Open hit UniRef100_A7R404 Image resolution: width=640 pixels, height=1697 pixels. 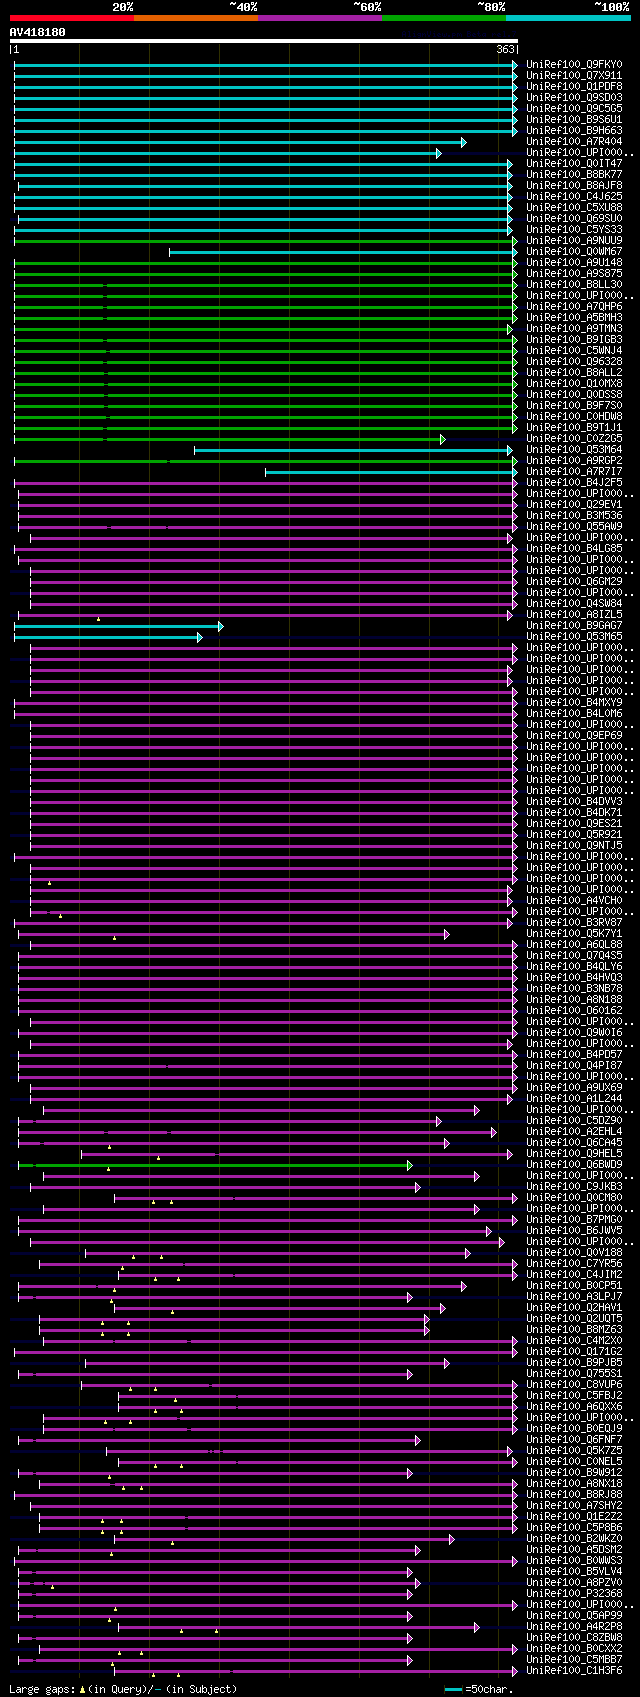tap(574, 141)
